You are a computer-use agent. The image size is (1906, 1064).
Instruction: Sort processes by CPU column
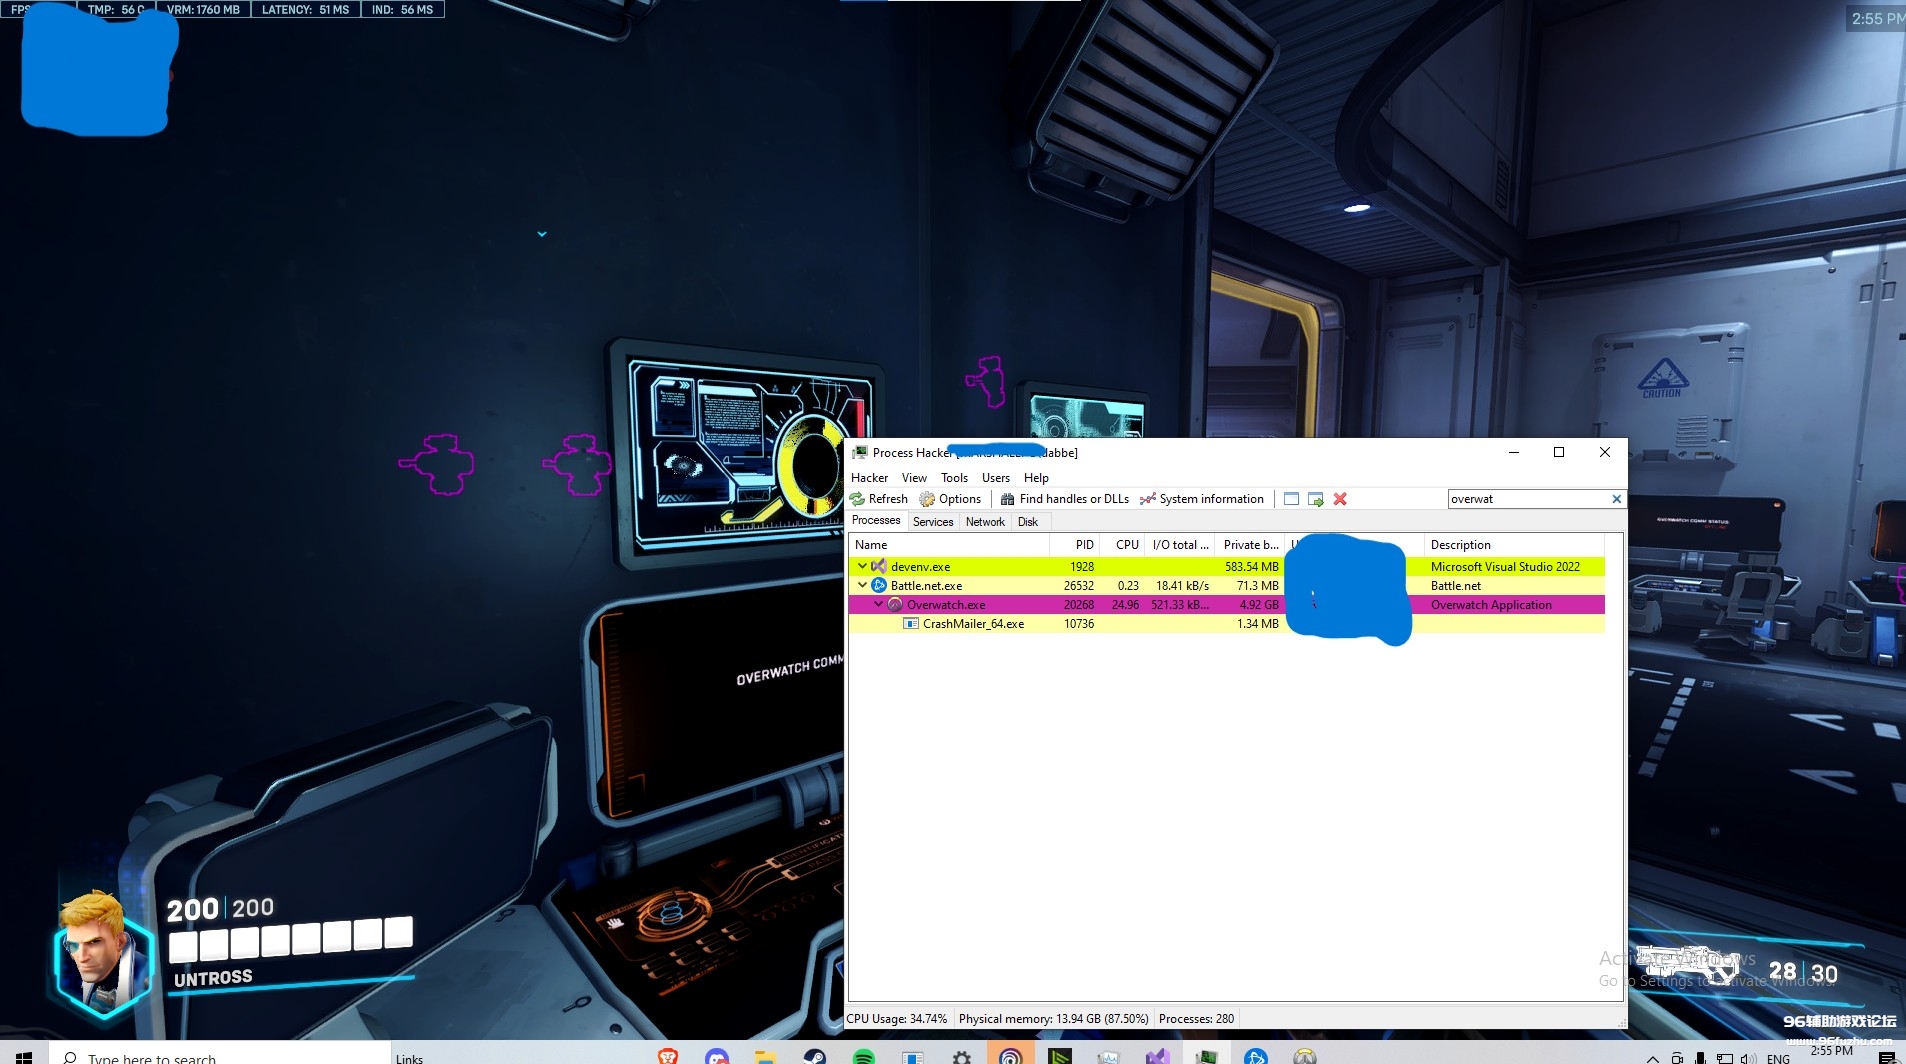pyautogui.click(x=1126, y=545)
